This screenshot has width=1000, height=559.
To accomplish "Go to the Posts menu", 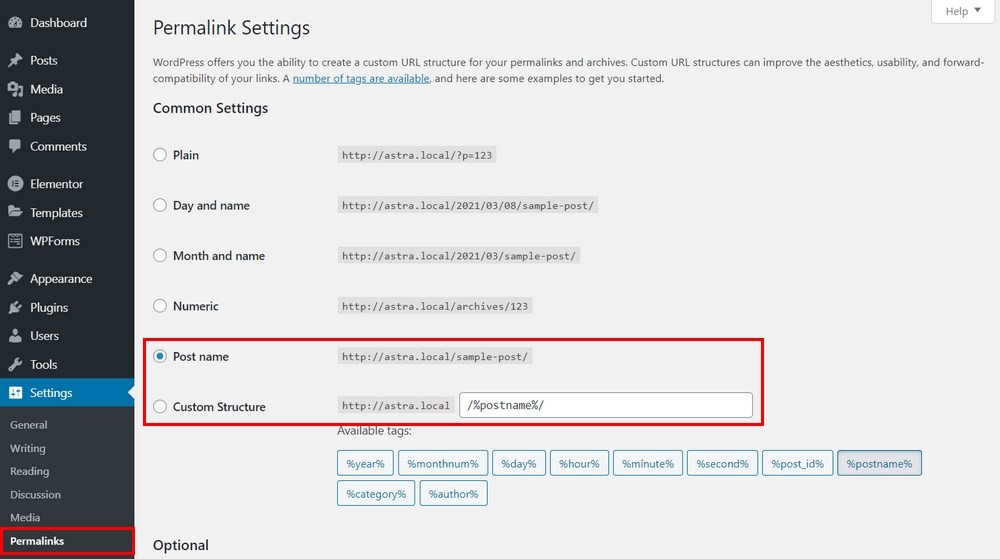I will (43, 60).
